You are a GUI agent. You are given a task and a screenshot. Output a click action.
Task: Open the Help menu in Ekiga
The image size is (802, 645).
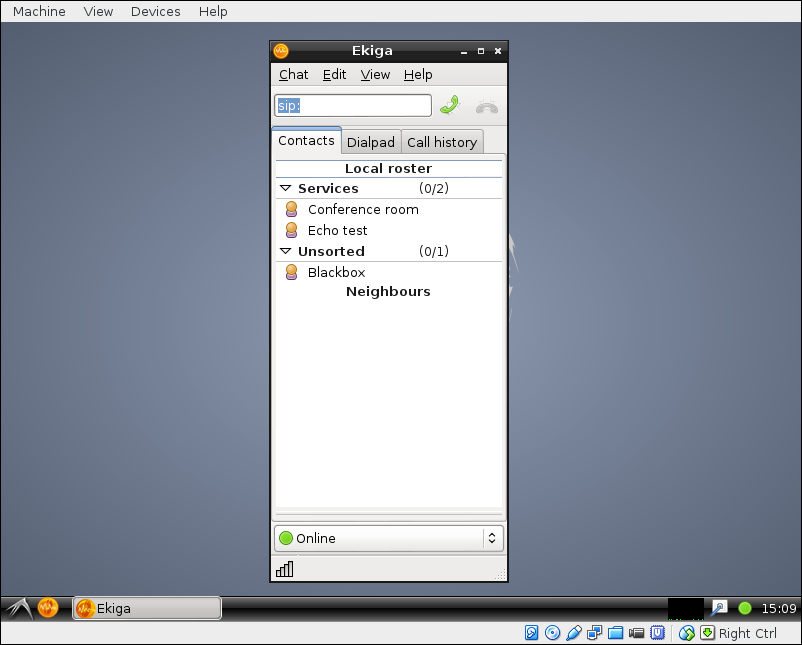[418, 75]
